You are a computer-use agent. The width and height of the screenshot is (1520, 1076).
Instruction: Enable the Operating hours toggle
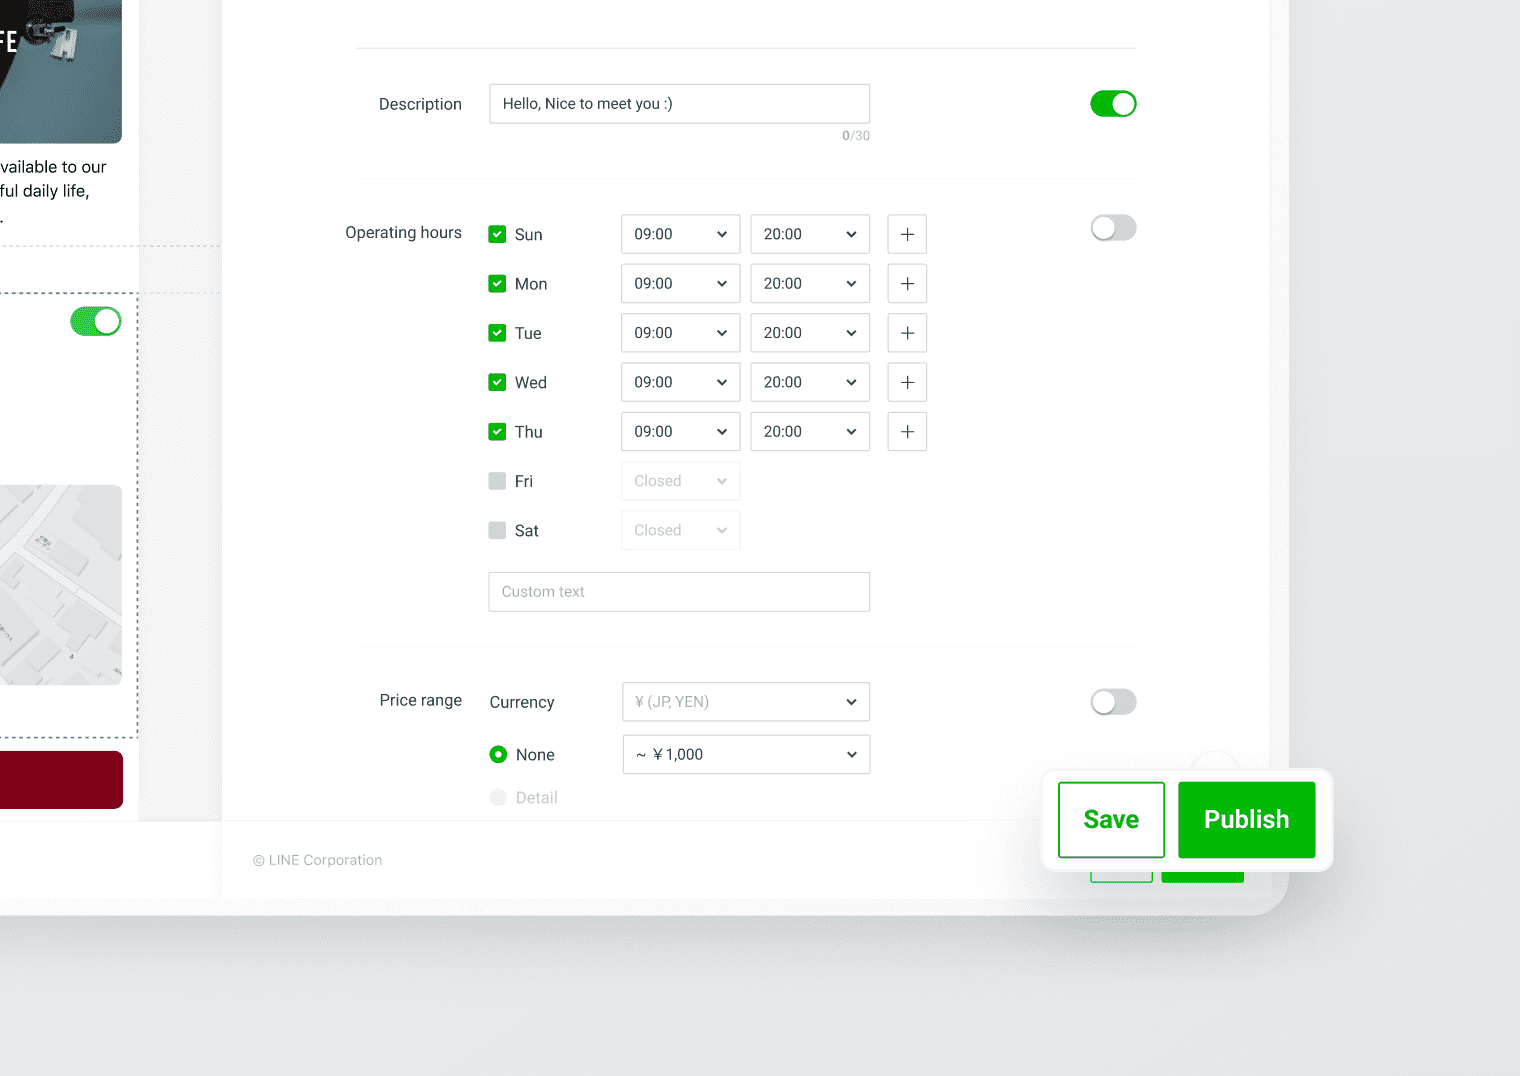(1113, 228)
